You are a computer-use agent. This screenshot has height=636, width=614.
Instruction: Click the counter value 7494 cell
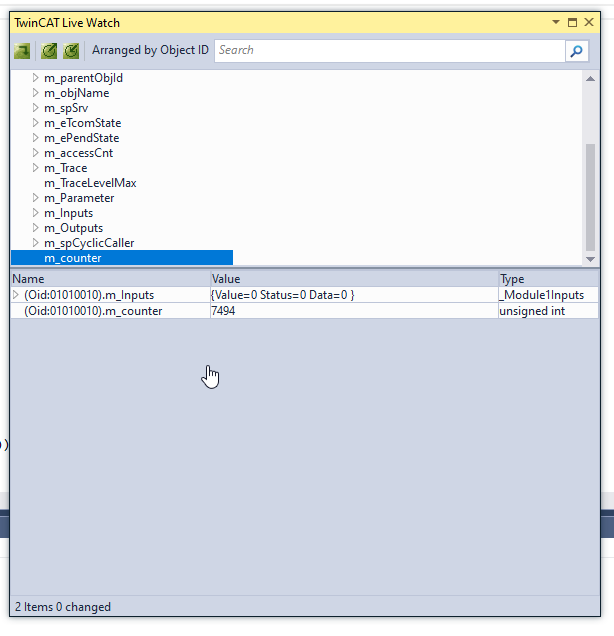[354, 311]
